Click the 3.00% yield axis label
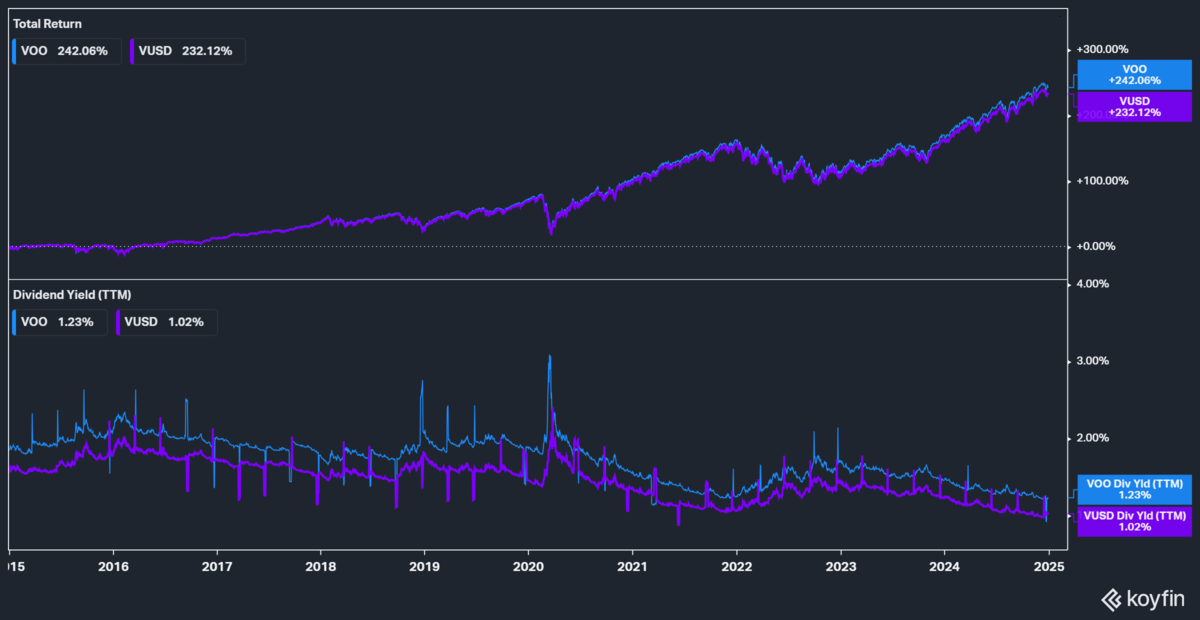Image resolution: width=1200 pixels, height=620 pixels. coord(1092,361)
